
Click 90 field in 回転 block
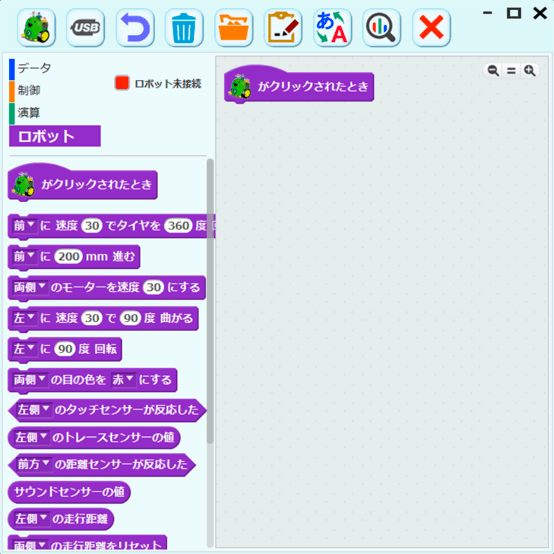tap(65, 349)
